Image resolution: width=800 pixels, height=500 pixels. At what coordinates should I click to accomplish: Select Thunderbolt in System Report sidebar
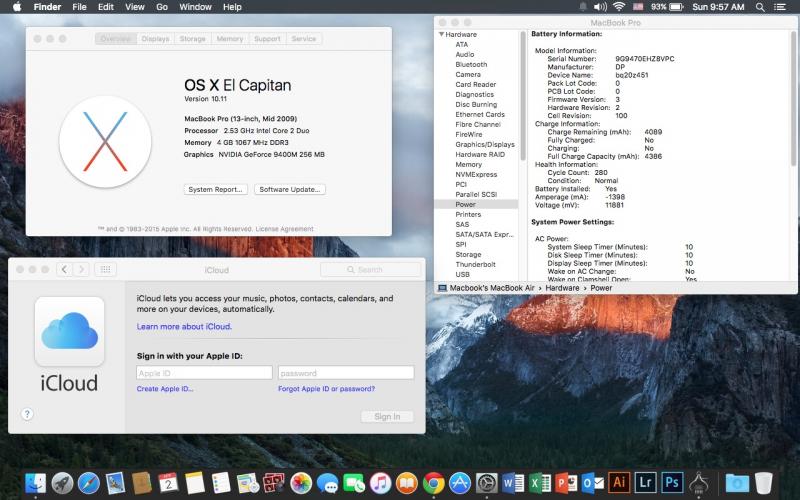pos(476,264)
